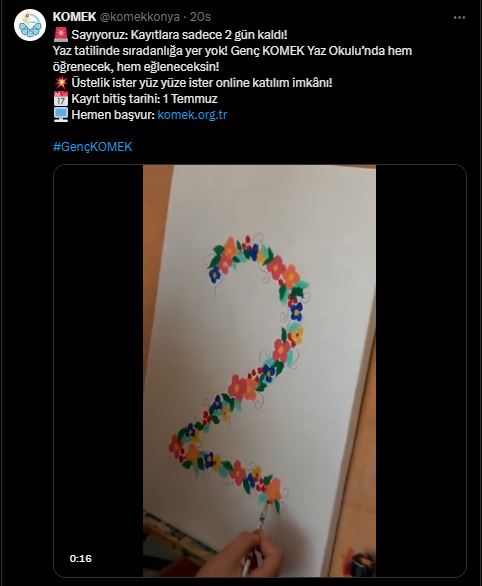Click the left black letterbox of video
The width and height of the screenshot is (482, 586).
[x=98, y=371]
